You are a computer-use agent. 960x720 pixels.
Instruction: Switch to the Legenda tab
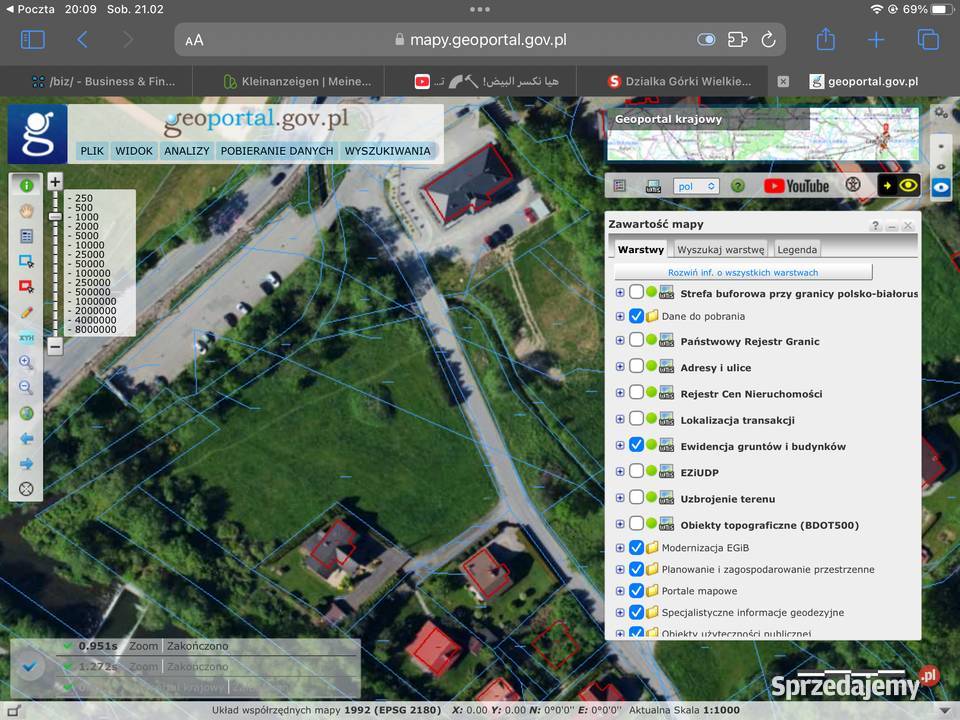pos(796,250)
